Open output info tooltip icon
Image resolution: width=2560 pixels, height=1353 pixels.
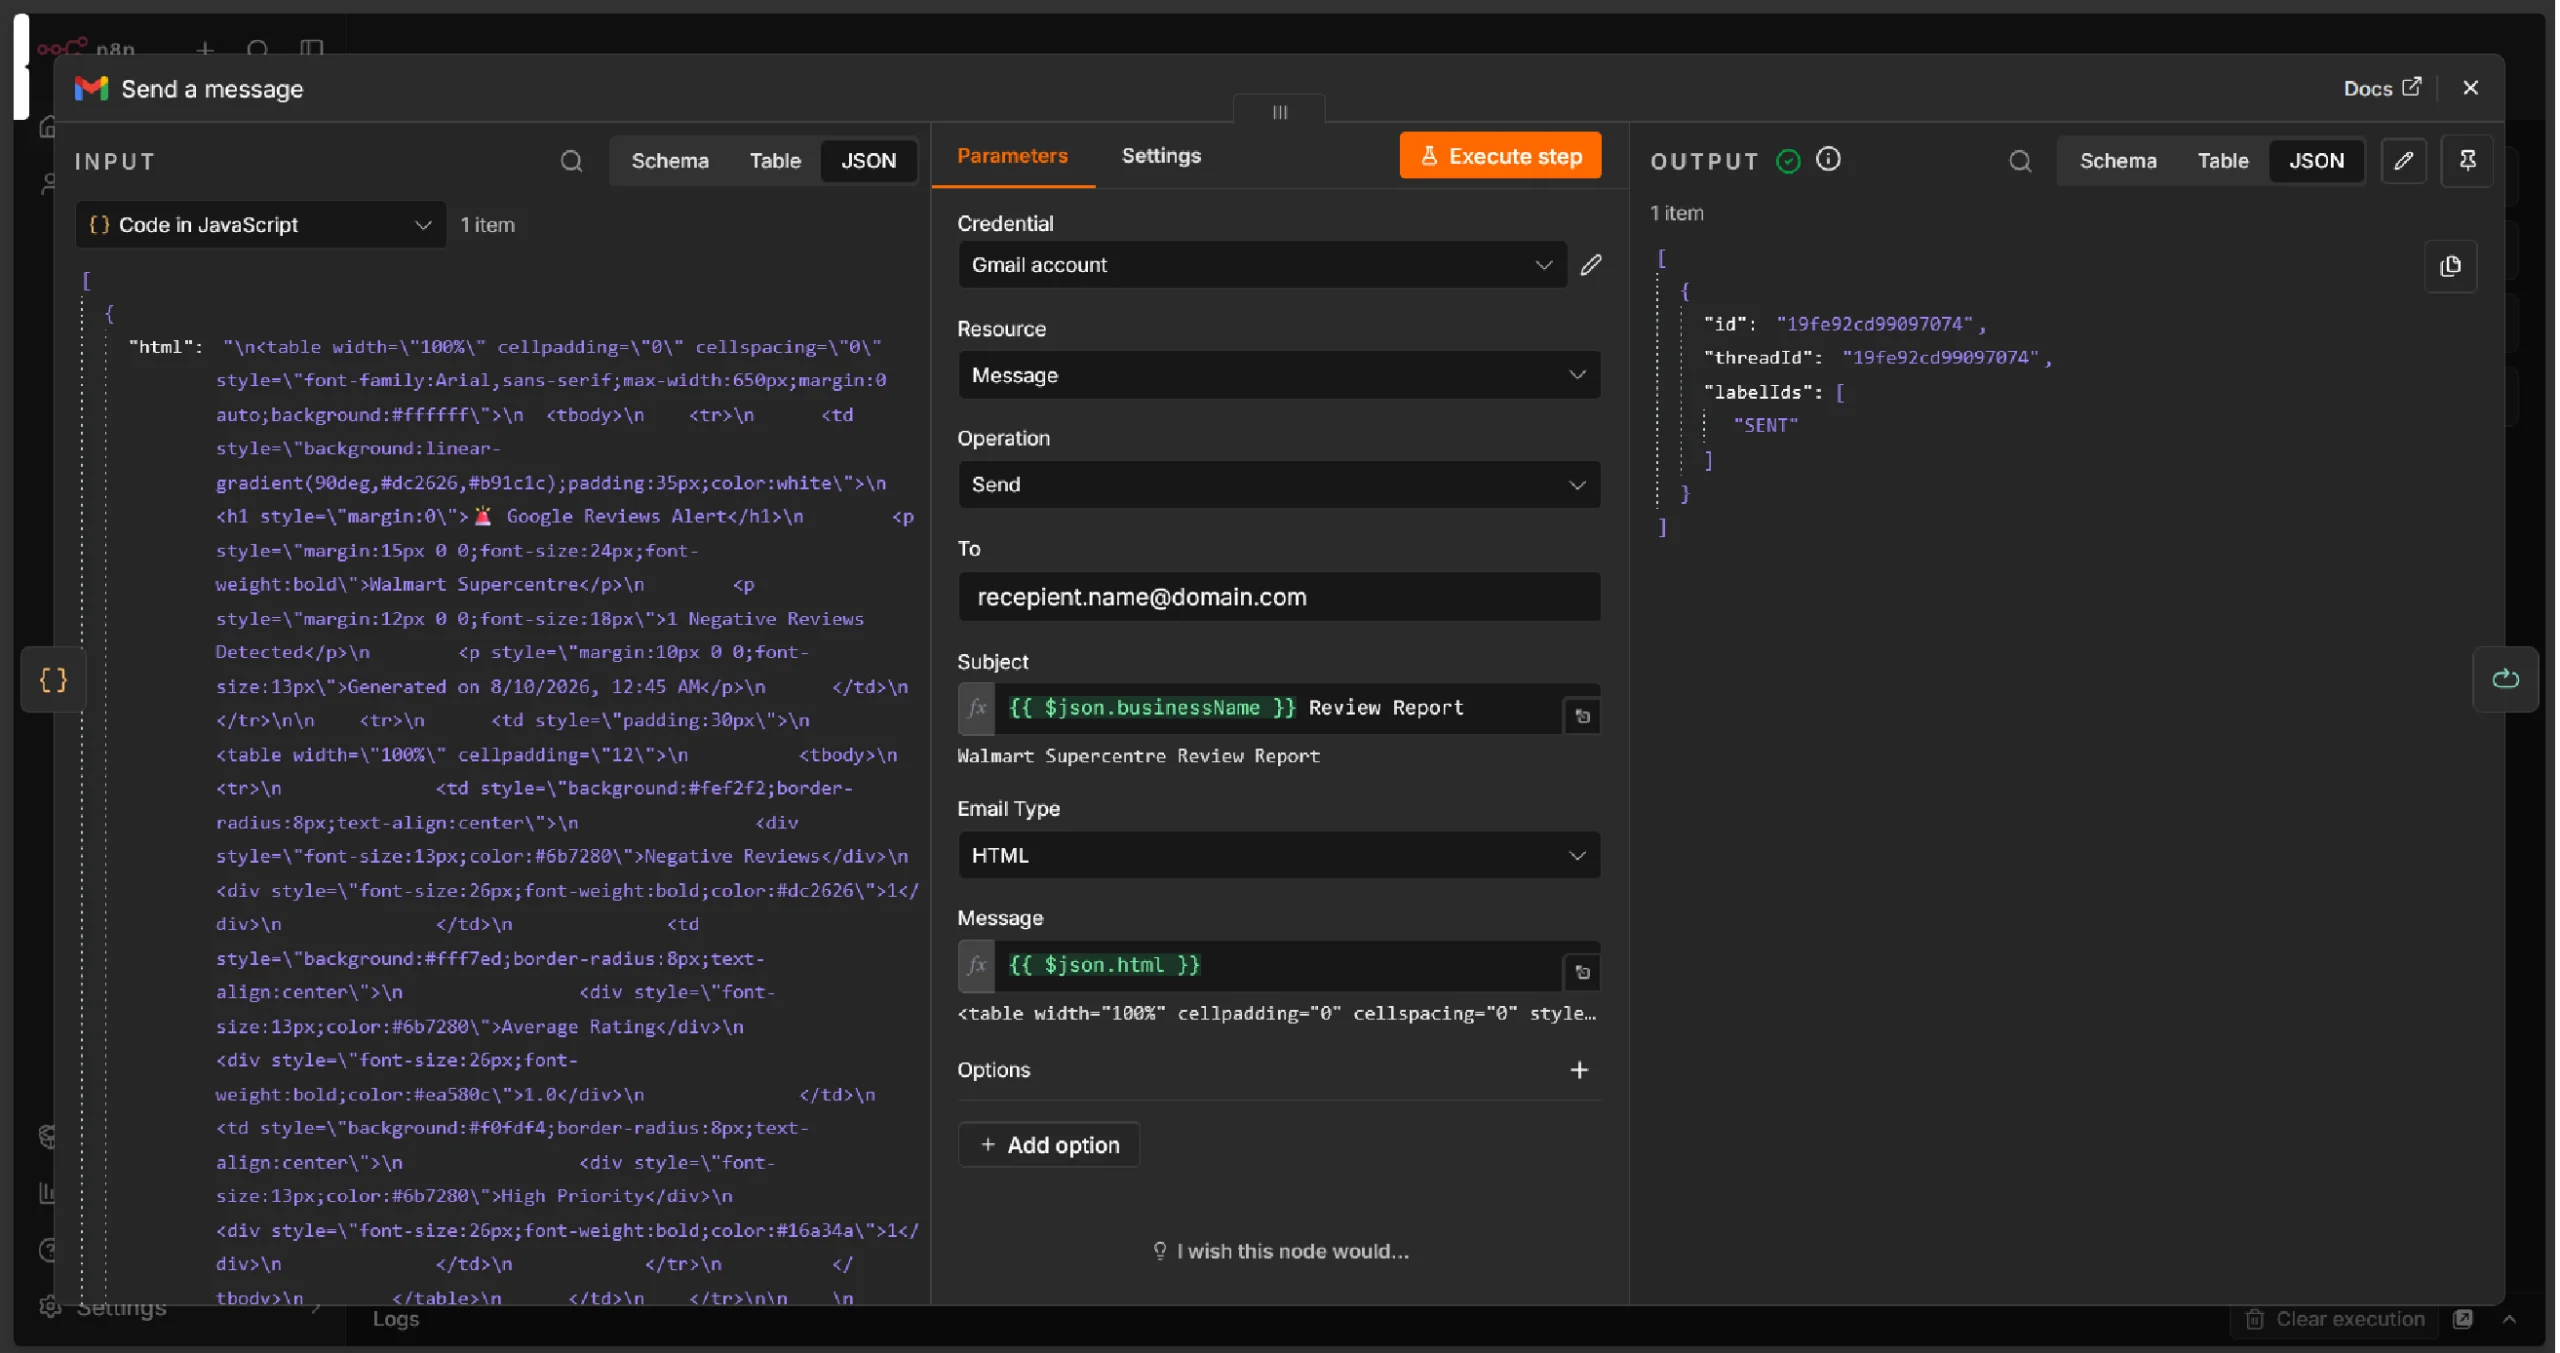point(1828,160)
